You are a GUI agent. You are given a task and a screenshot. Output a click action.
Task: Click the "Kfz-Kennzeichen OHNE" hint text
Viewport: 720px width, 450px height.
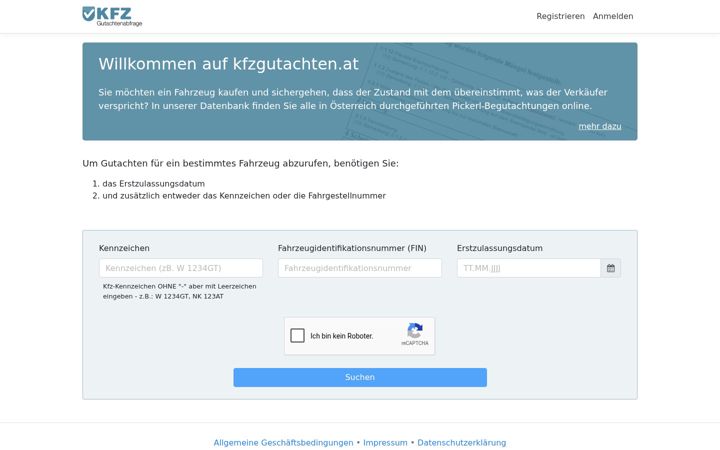pos(180,291)
